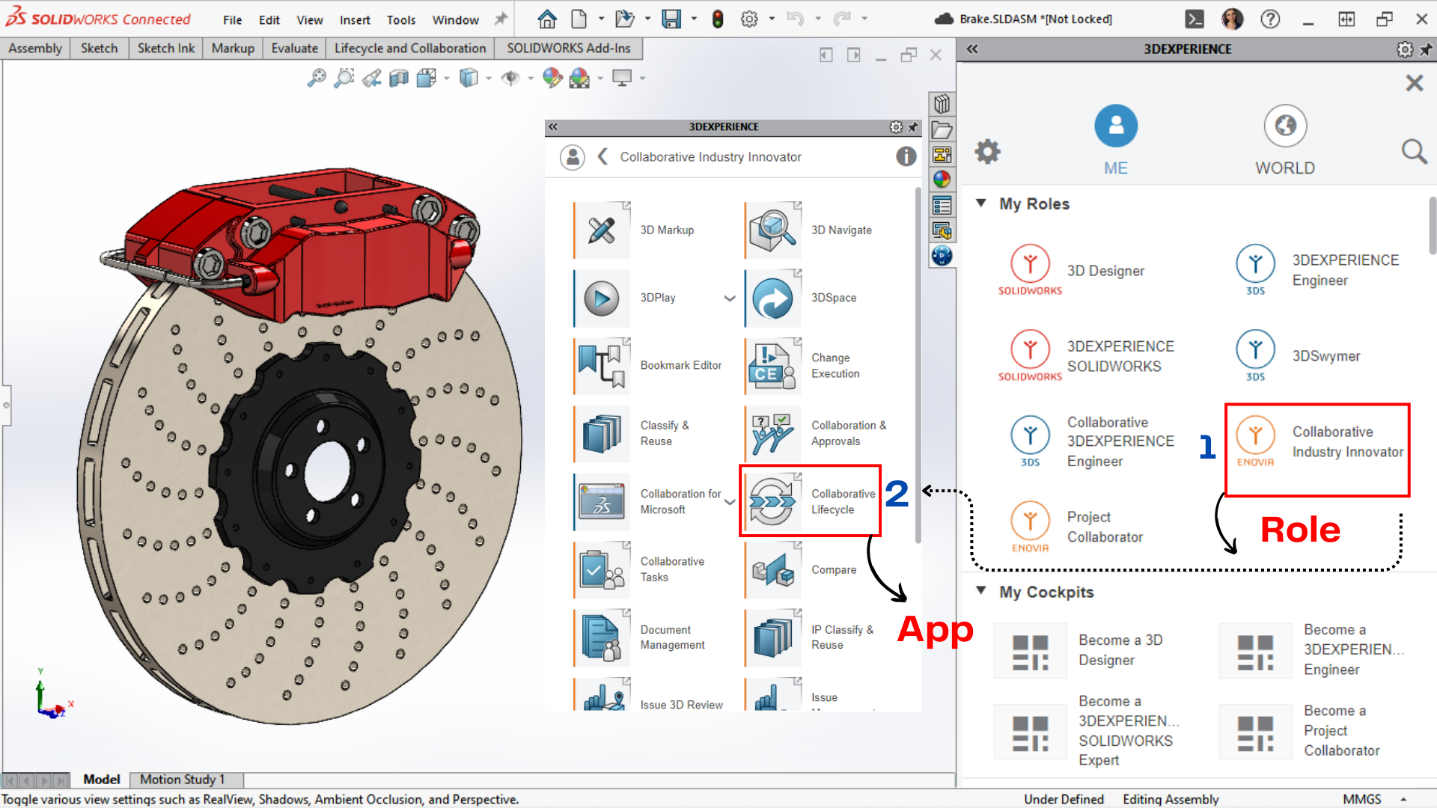Open the Bookmark Editor app
Image resolution: width=1437 pixels, height=808 pixels.
(602, 366)
